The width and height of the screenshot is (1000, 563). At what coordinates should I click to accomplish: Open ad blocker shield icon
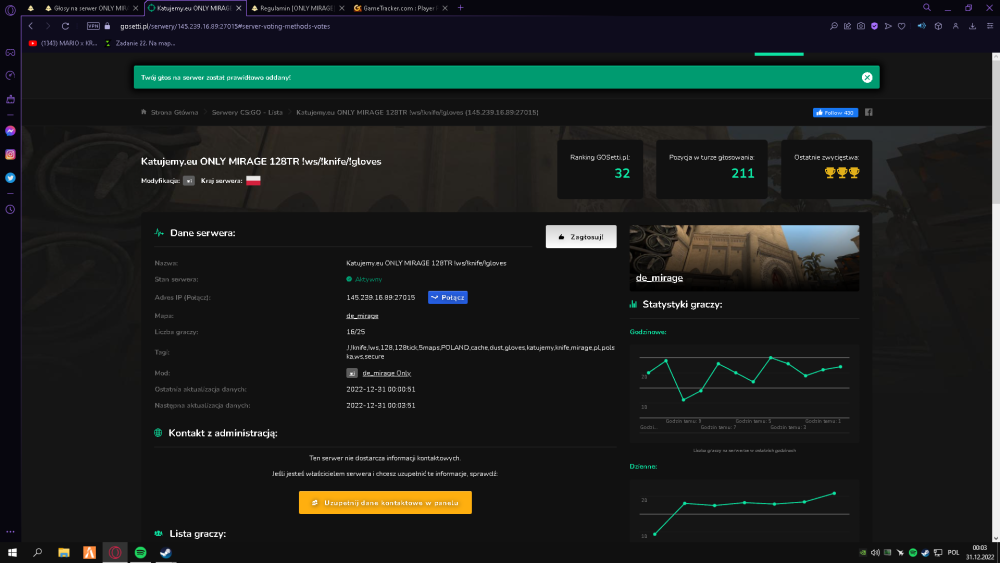pos(874,26)
